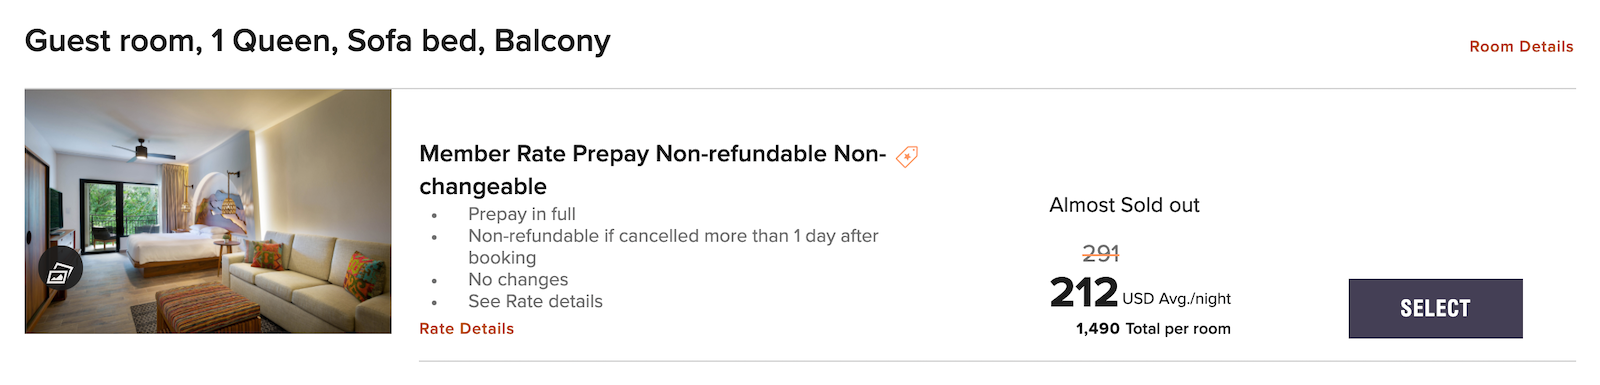Viewport: 1600px width, 385px height.
Task: Click the guest room photo thumbnail
Action: click(x=208, y=211)
